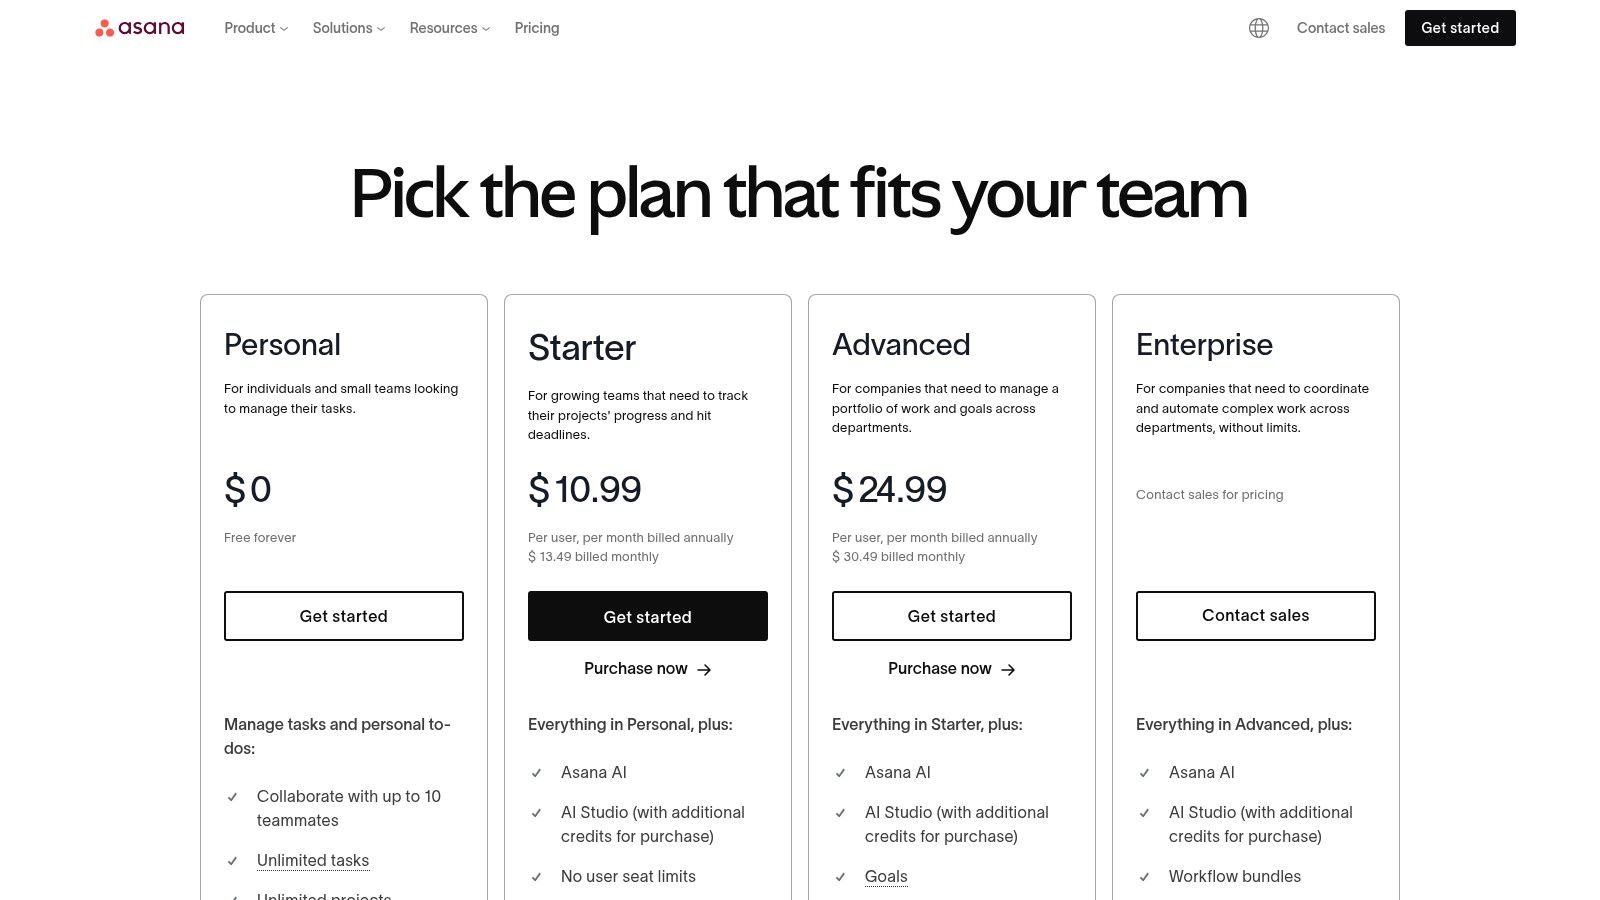Image resolution: width=1600 pixels, height=900 pixels.
Task: Click Get started on the Personal plan
Action: point(344,615)
